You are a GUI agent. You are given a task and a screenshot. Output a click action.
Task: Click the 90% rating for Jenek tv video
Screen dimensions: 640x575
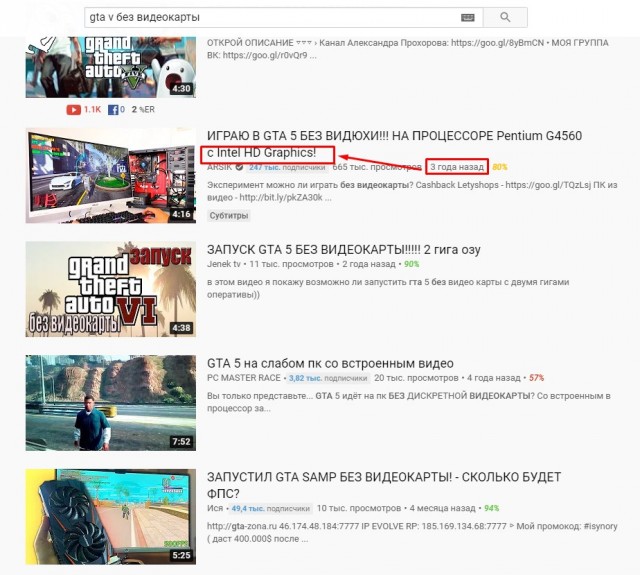pos(411,264)
